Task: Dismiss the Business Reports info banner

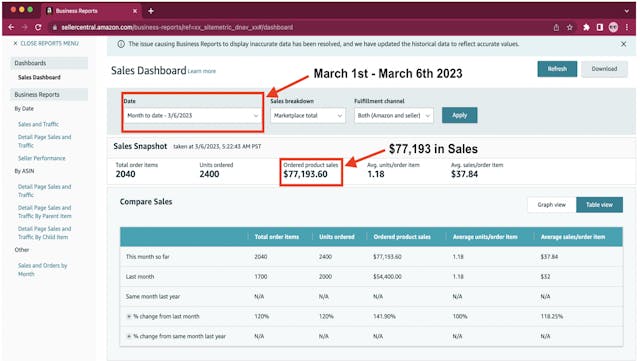Action: (623, 44)
